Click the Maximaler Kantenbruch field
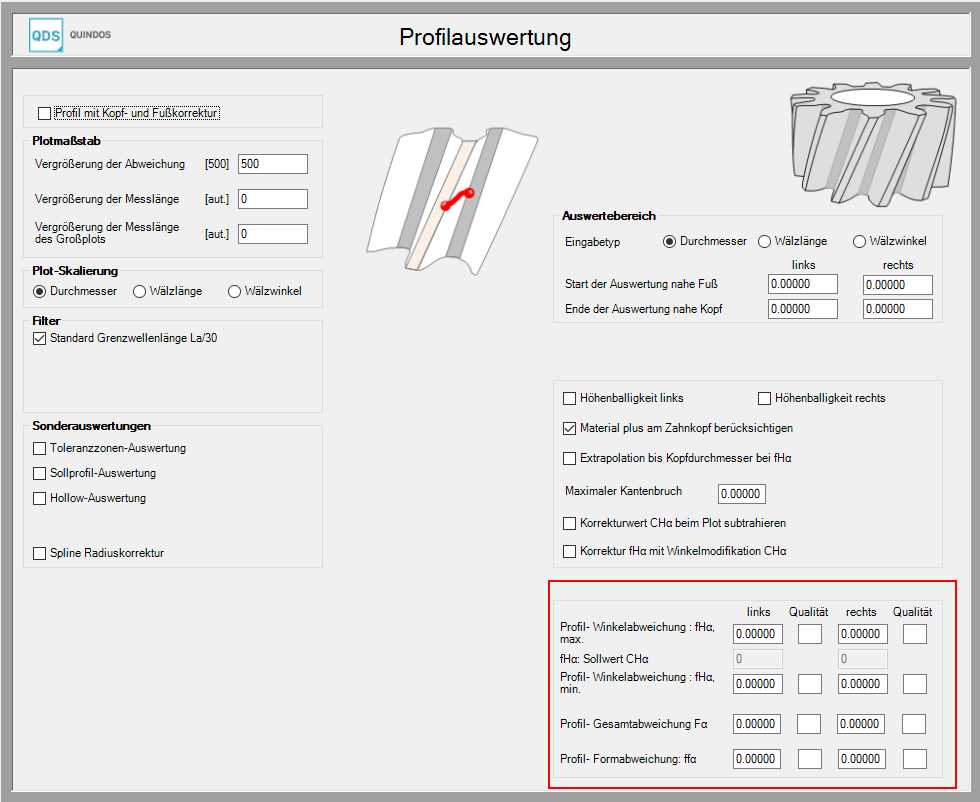 [x=742, y=494]
